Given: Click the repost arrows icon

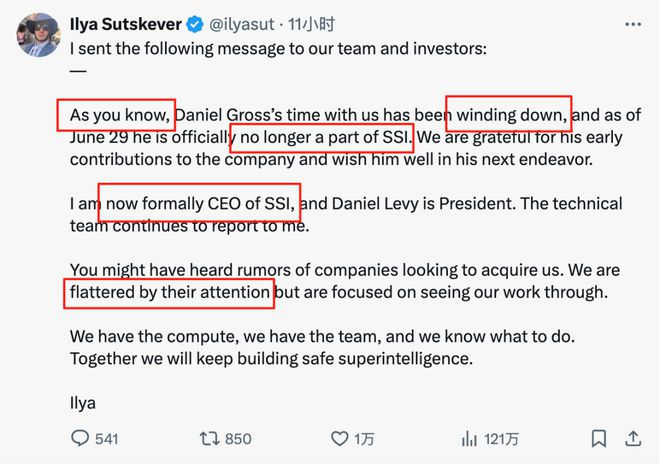Looking at the screenshot, I should point(209,439).
